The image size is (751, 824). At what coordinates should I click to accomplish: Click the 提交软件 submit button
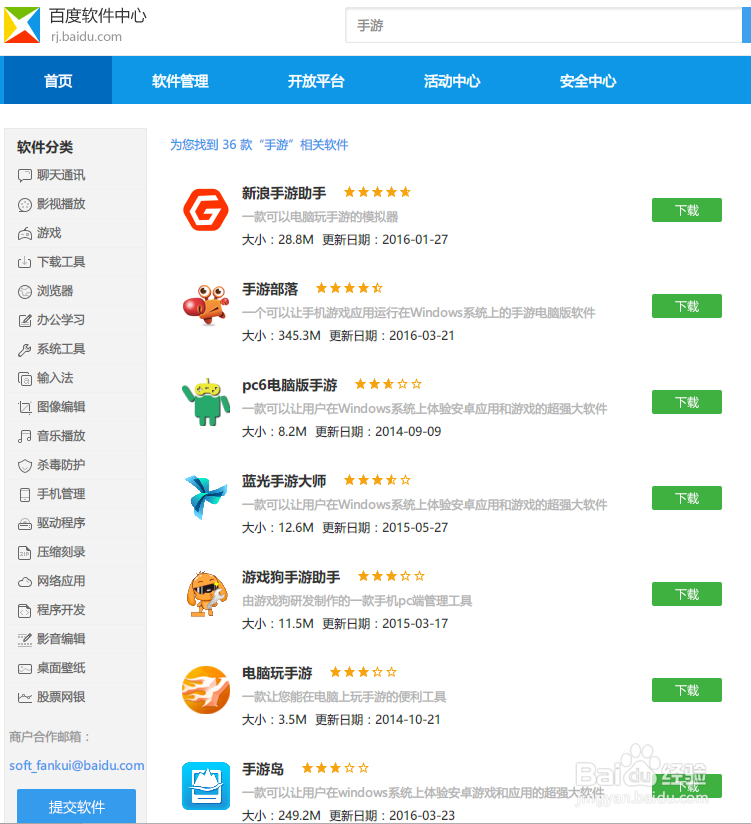(76, 806)
